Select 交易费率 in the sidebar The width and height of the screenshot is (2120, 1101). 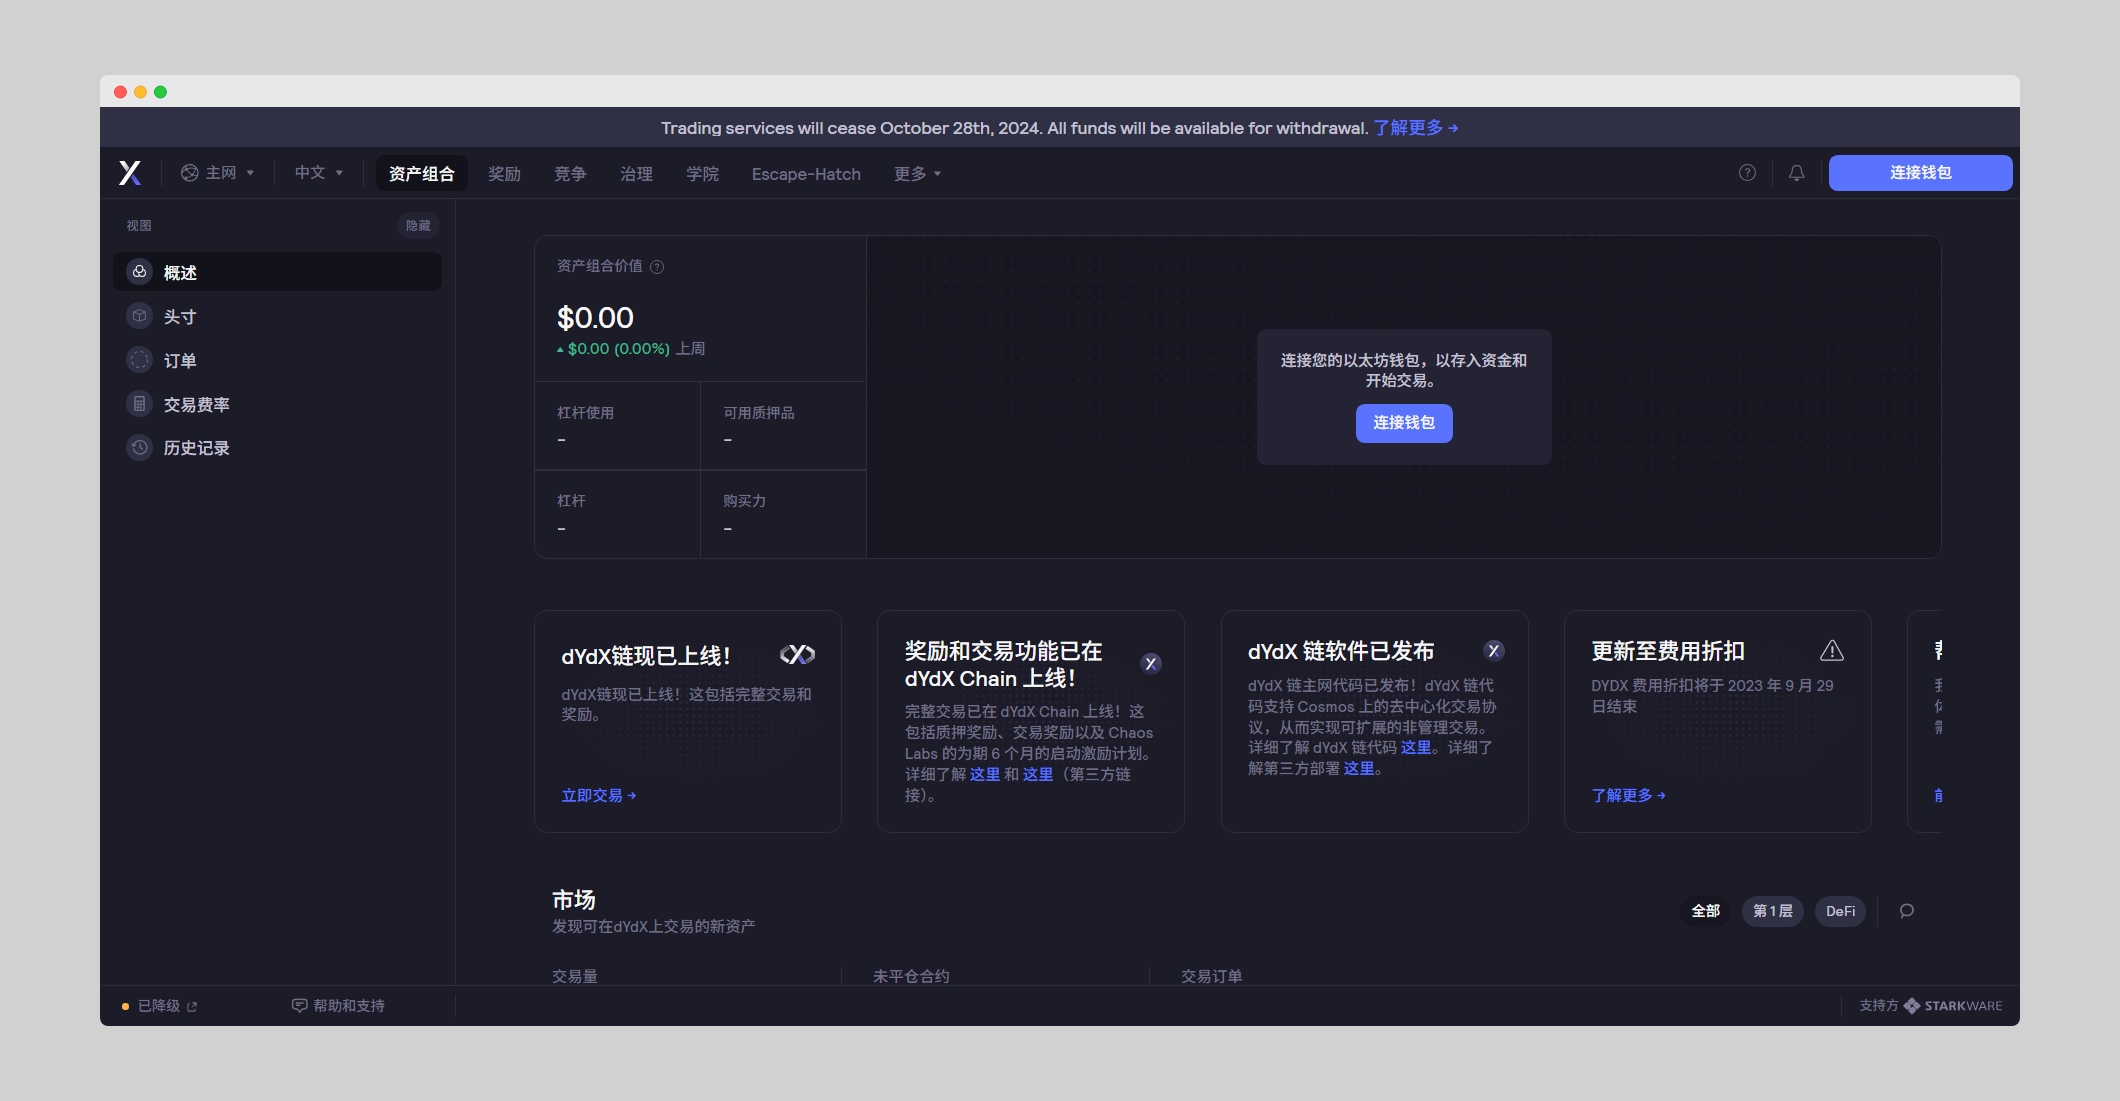coord(277,404)
